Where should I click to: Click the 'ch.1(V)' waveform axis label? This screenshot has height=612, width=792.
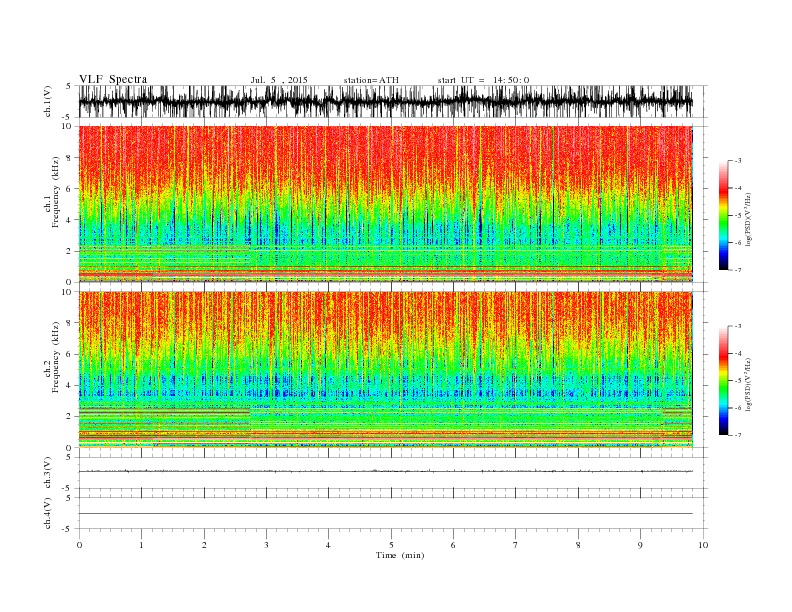pos(48,101)
